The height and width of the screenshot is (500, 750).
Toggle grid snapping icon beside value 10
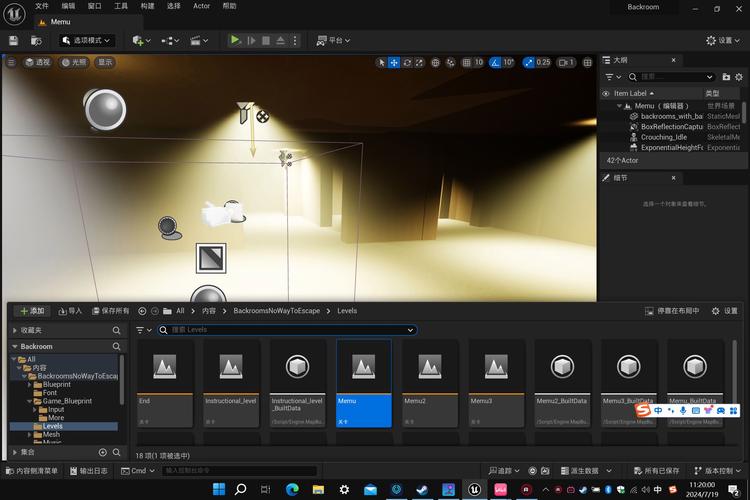pyautogui.click(x=466, y=63)
